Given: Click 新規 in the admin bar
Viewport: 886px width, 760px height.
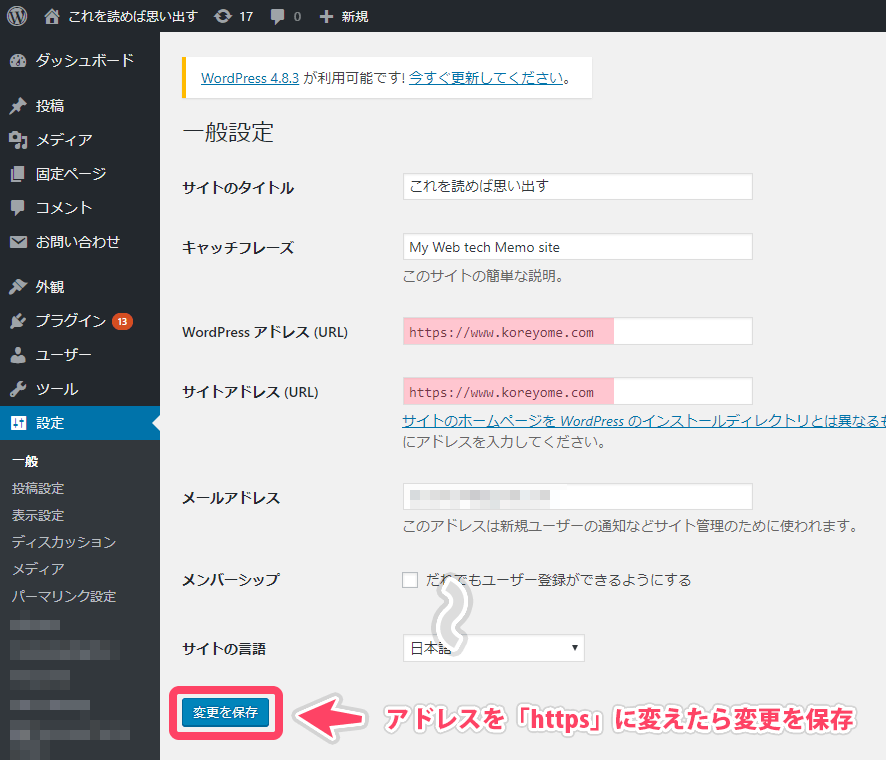Looking at the screenshot, I should click(355, 17).
